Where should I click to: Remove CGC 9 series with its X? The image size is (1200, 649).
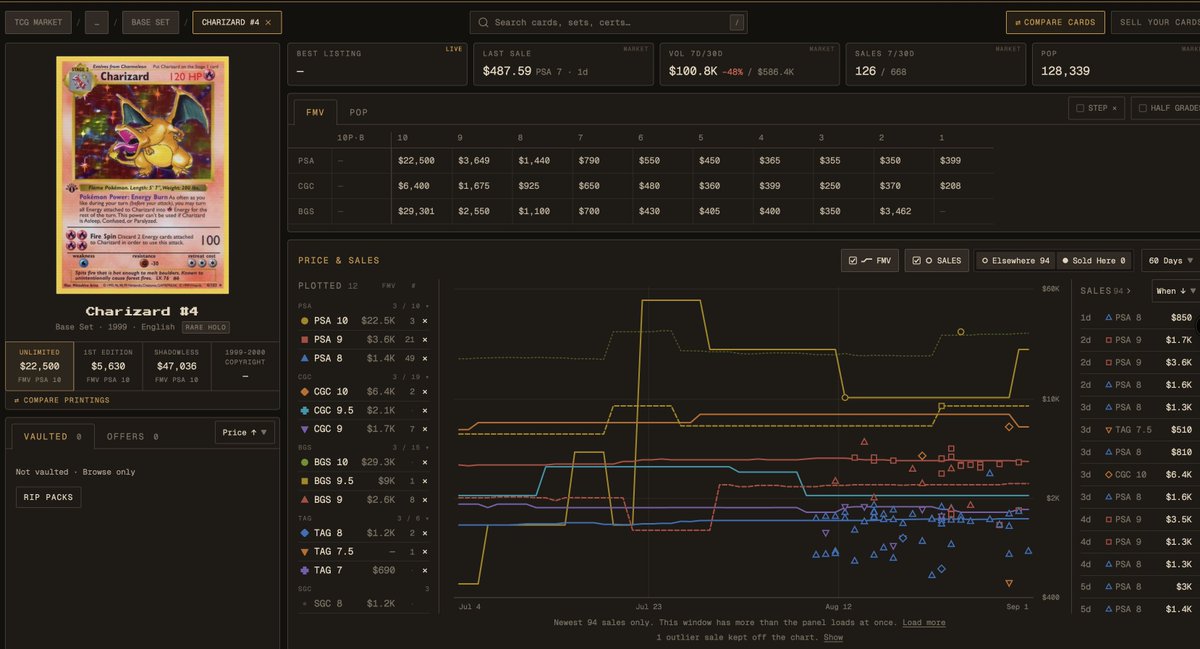(x=424, y=428)
